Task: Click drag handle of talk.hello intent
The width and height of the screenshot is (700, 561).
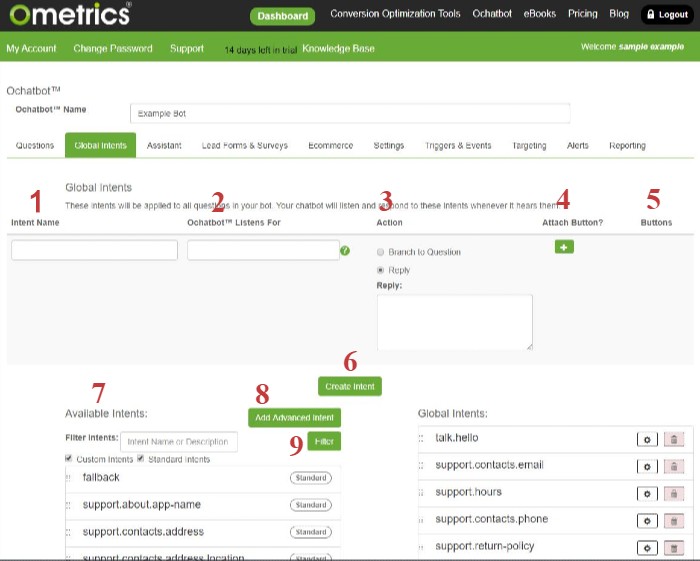Action: point(421,438)
